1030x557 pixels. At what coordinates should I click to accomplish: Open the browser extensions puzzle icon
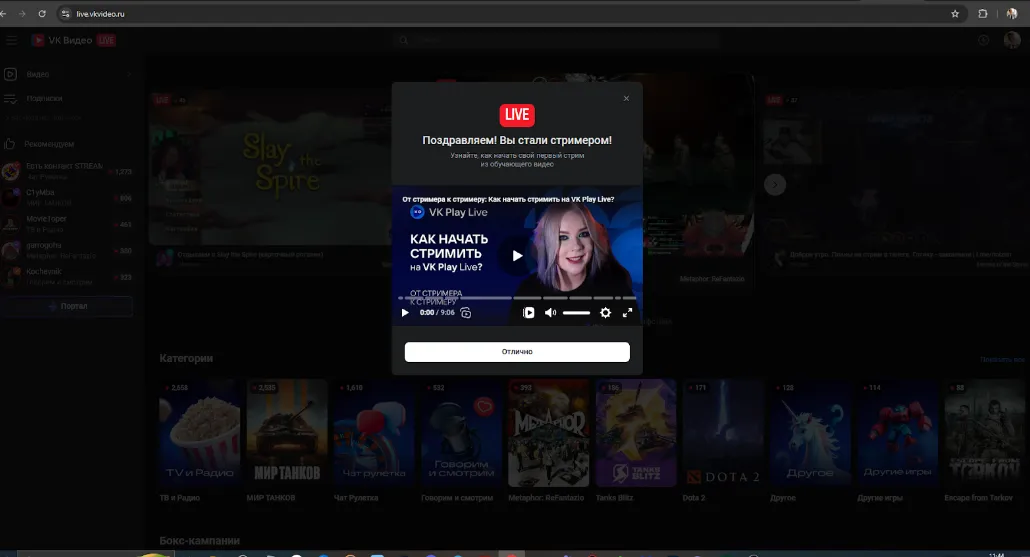(983, 14)
